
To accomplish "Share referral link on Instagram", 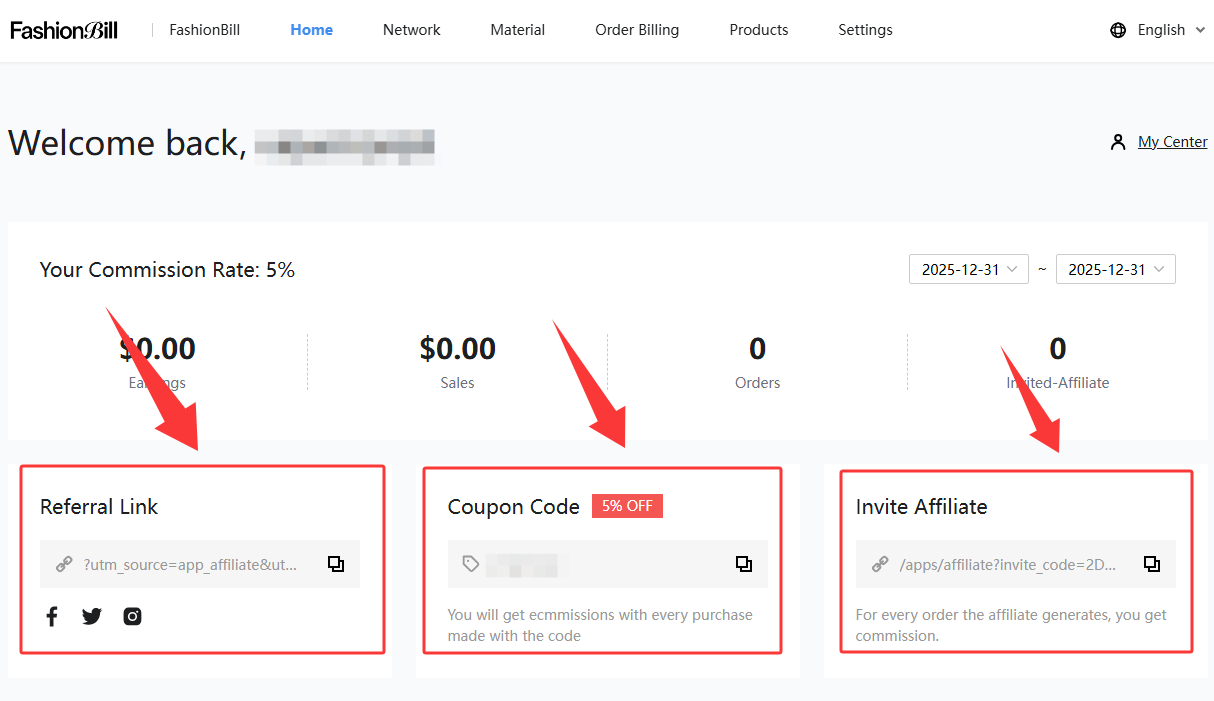I will point(132,616).
